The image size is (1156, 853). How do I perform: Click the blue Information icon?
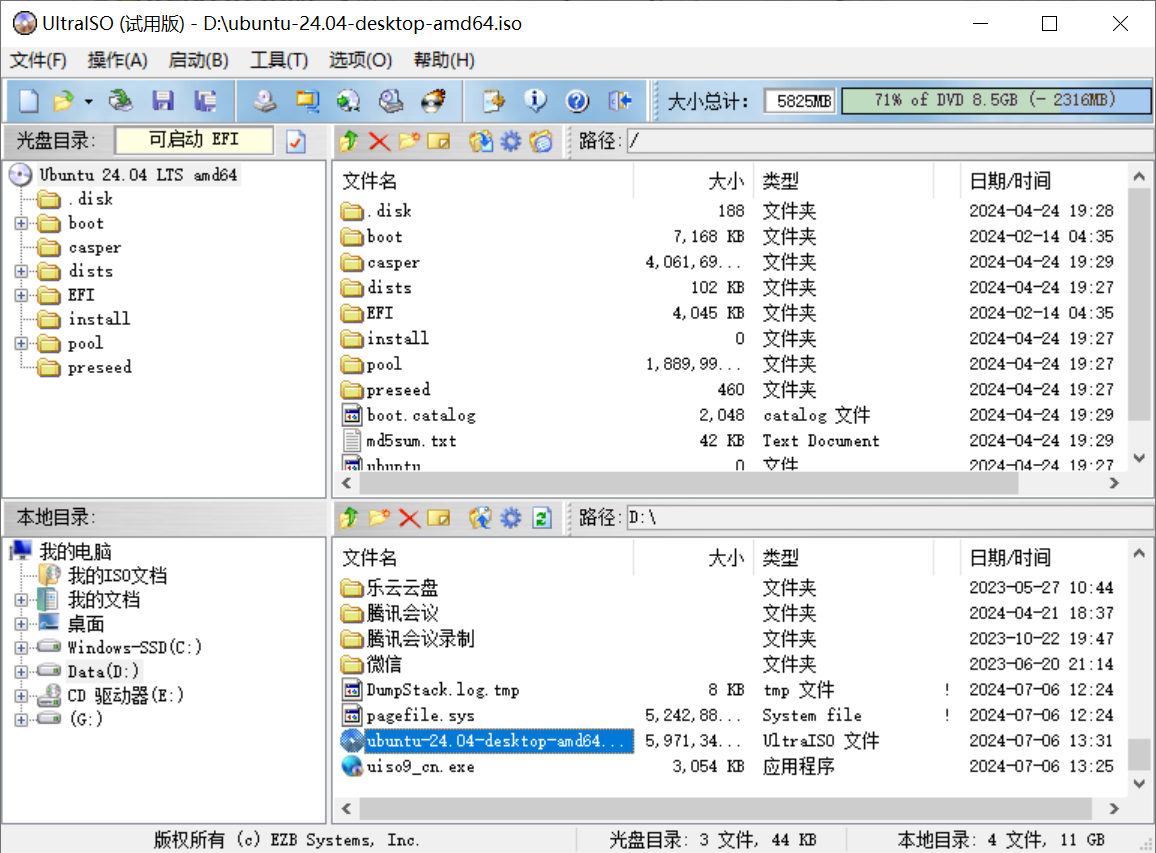(x=535, y=100)
